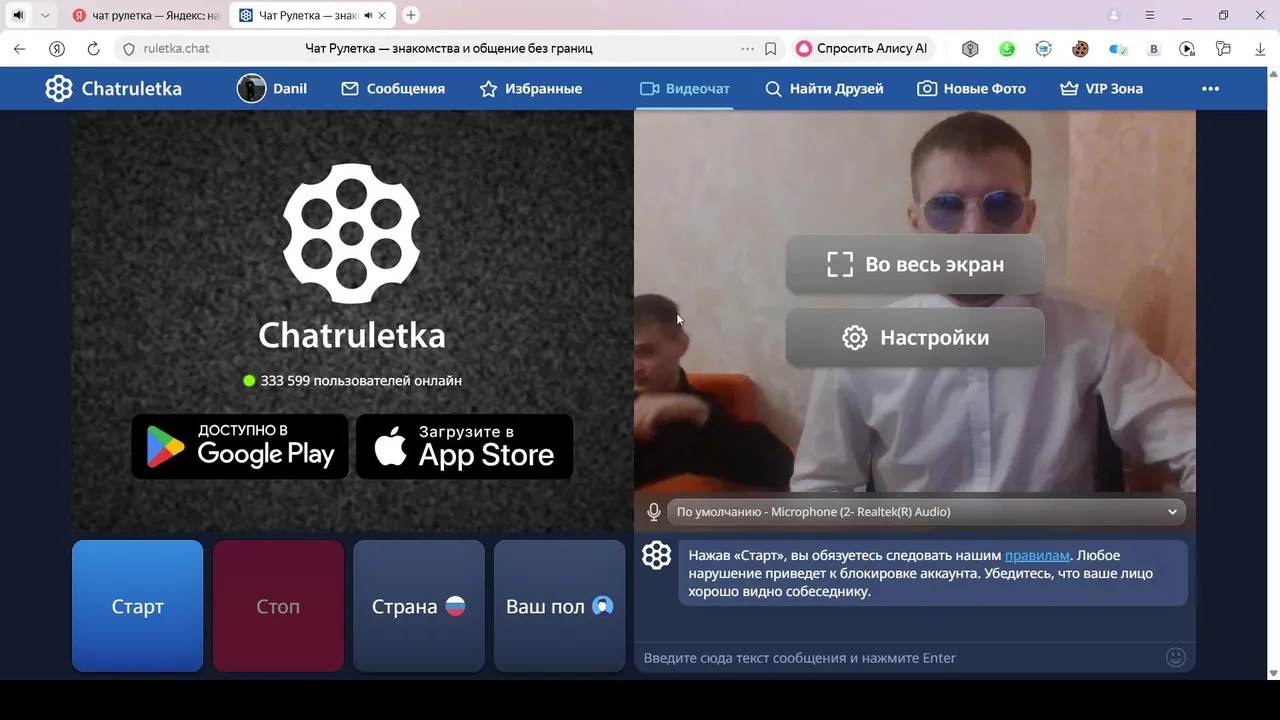1280x720 pixels.
Task: Click the message text input field
Action: (898, 657)
